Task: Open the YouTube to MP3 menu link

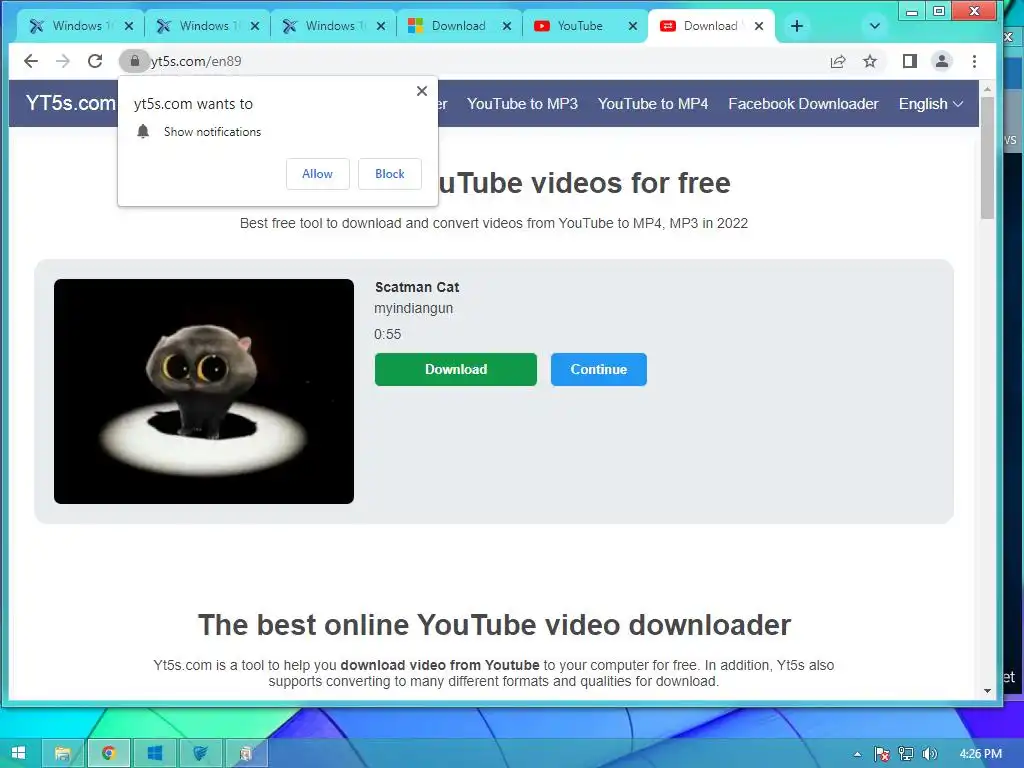Action: [x=522, y=104]
